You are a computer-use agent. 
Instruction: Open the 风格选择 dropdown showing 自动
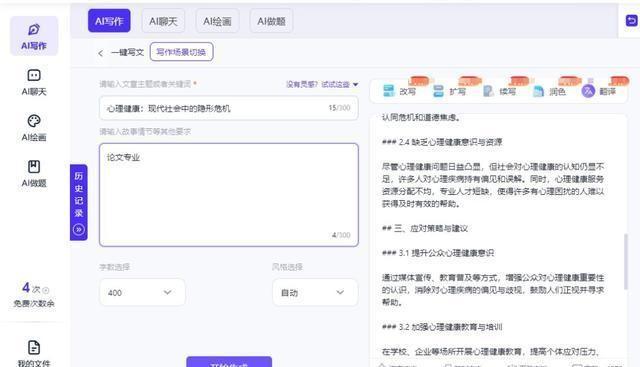(315, 292)
